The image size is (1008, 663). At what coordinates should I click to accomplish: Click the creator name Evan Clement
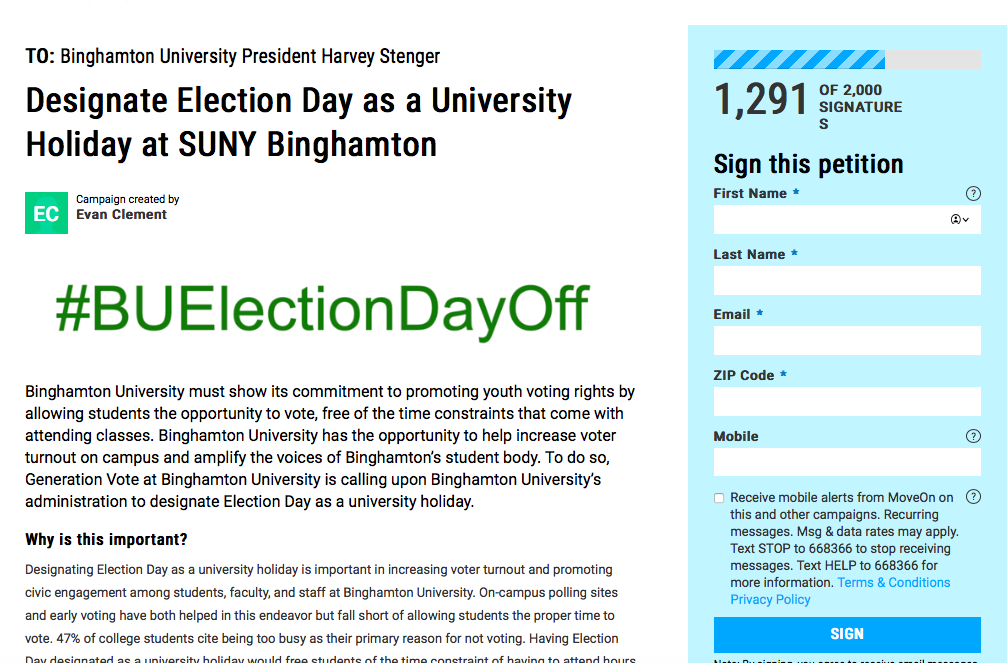point(121,215)
